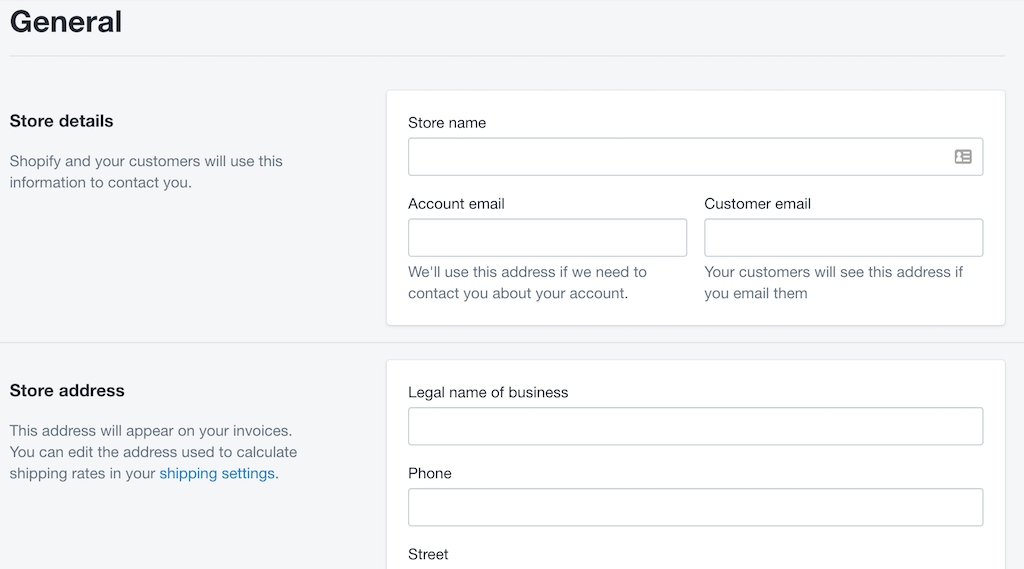Screen dimensions: 1024x569
Task: Select the Customer email text box
Action: point(843,238)
